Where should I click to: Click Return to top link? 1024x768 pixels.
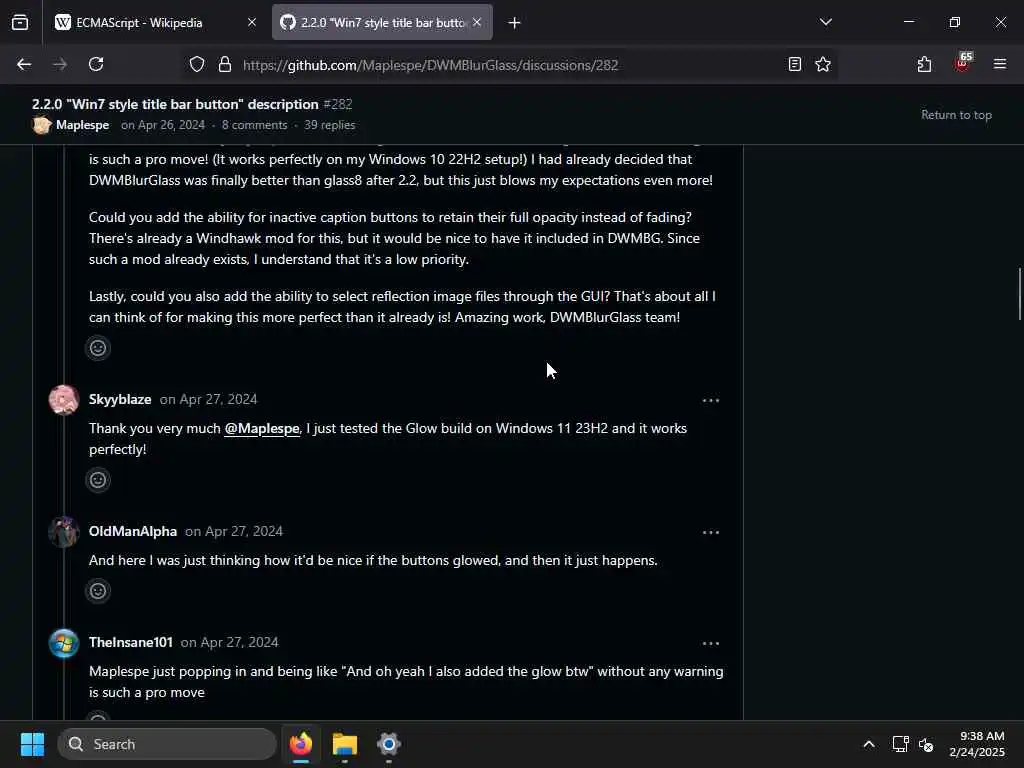pyautogui.click(x=956, y=115)
